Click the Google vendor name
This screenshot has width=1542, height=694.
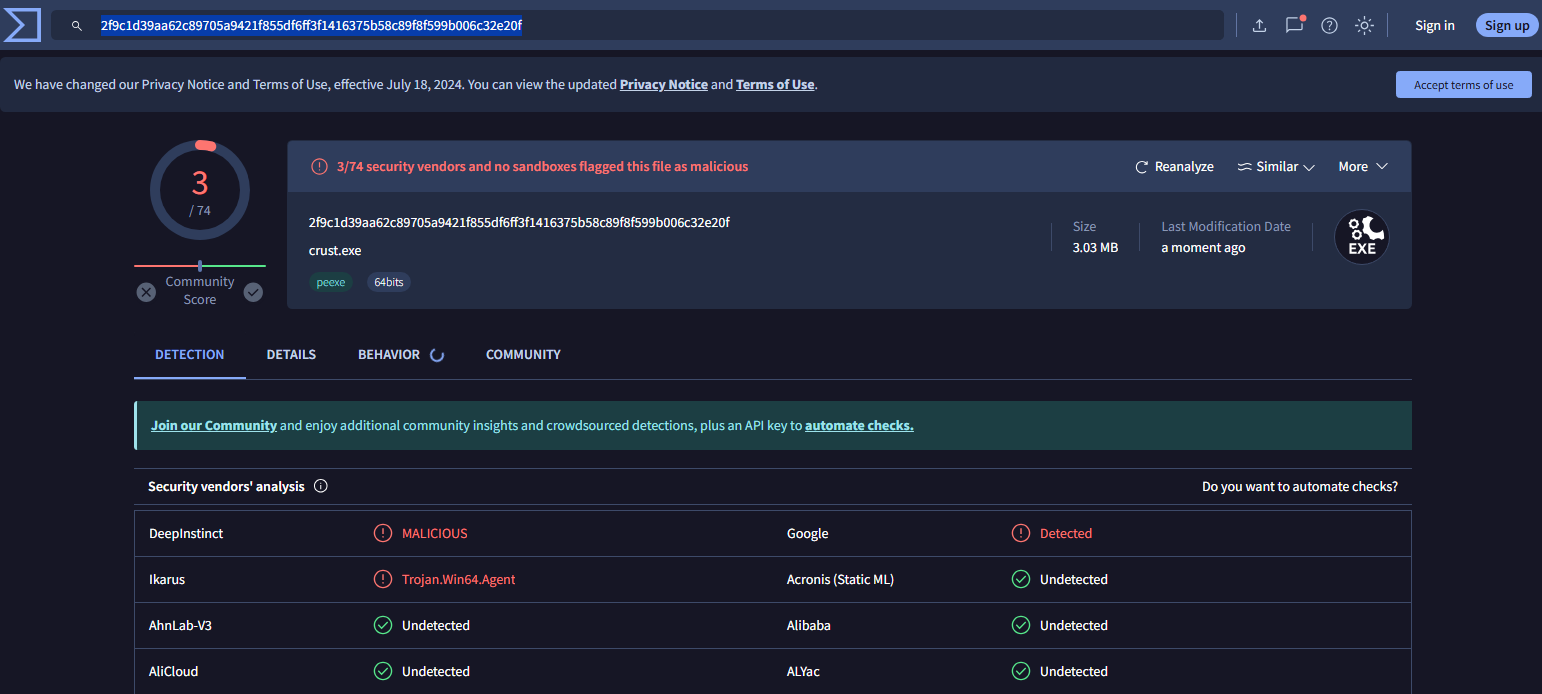coord(808,534)
